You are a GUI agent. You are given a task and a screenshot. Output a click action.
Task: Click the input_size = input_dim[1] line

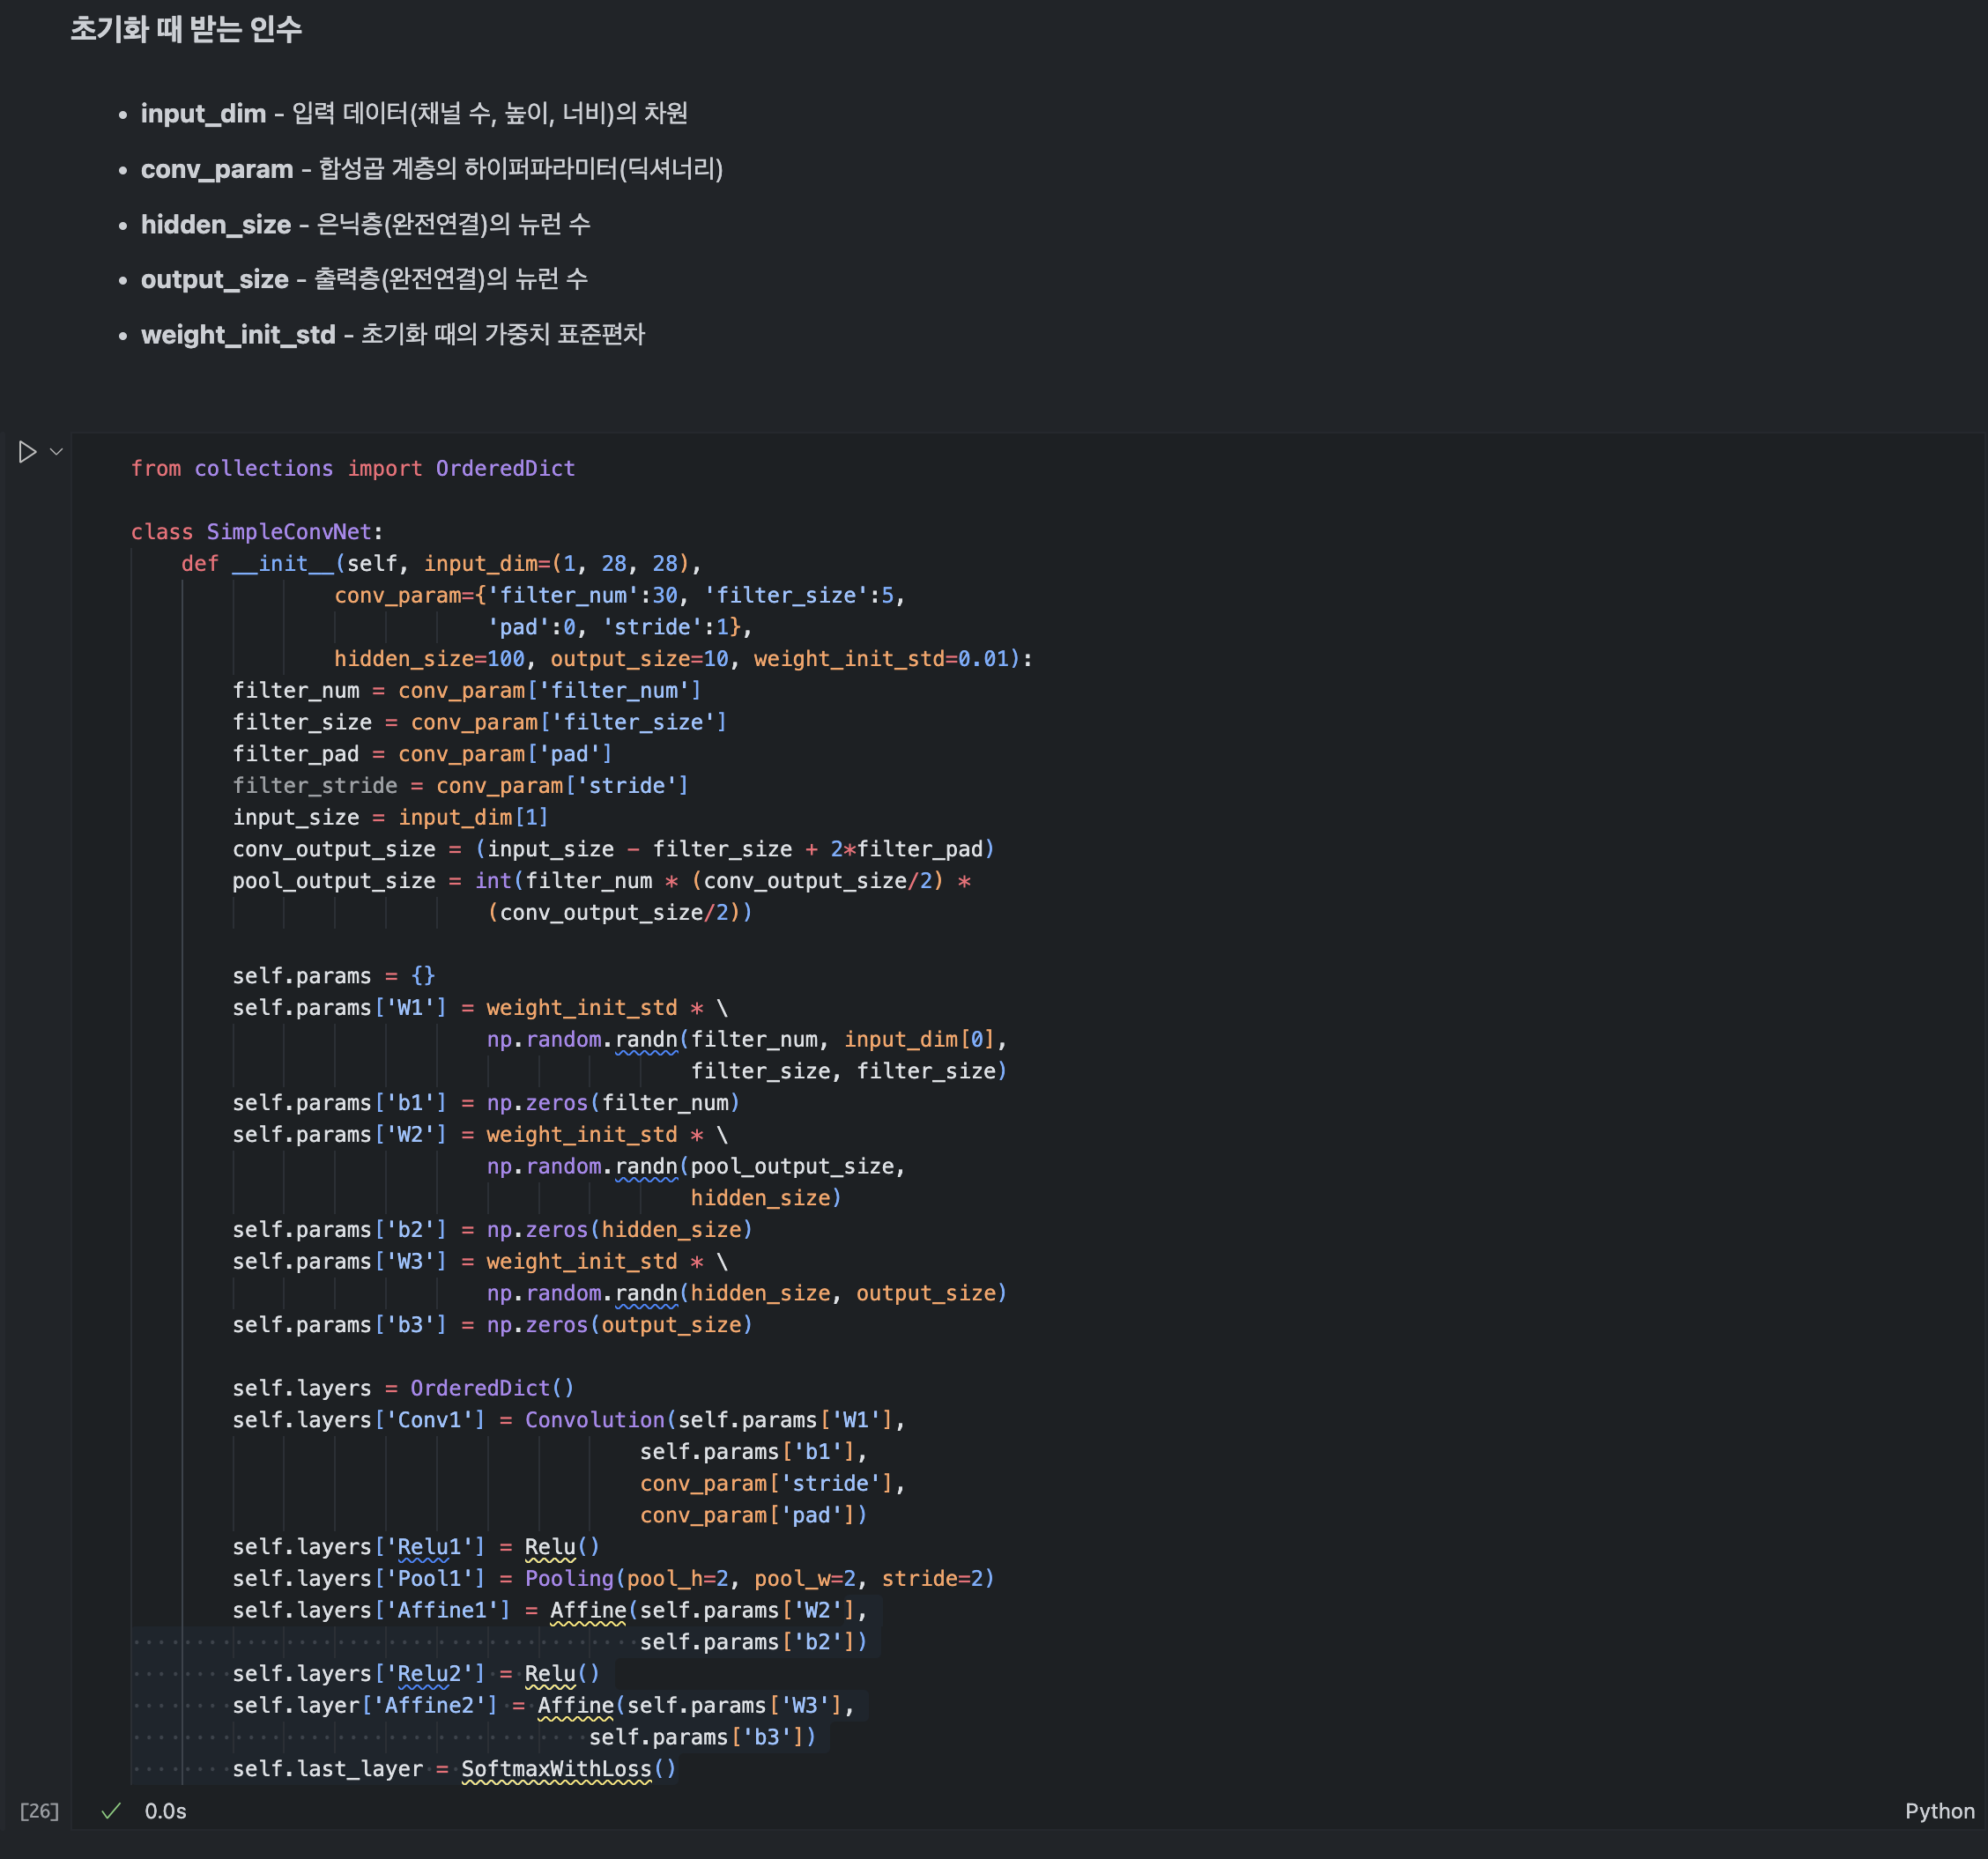[x=390, y=817]
